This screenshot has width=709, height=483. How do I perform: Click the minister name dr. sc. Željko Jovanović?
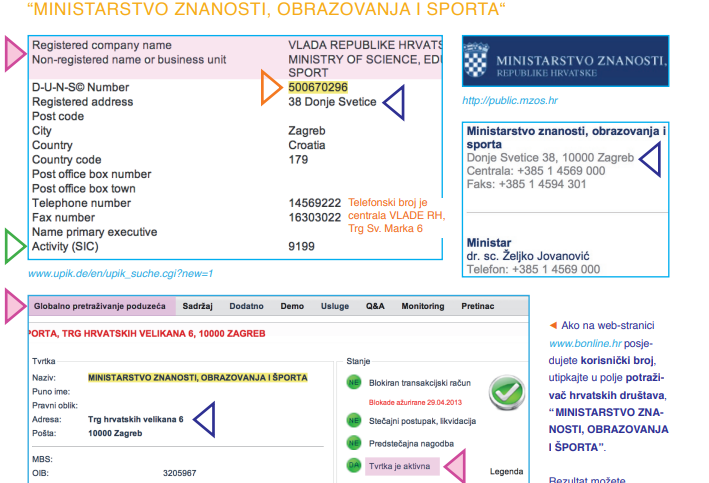[x=528, y=256]
